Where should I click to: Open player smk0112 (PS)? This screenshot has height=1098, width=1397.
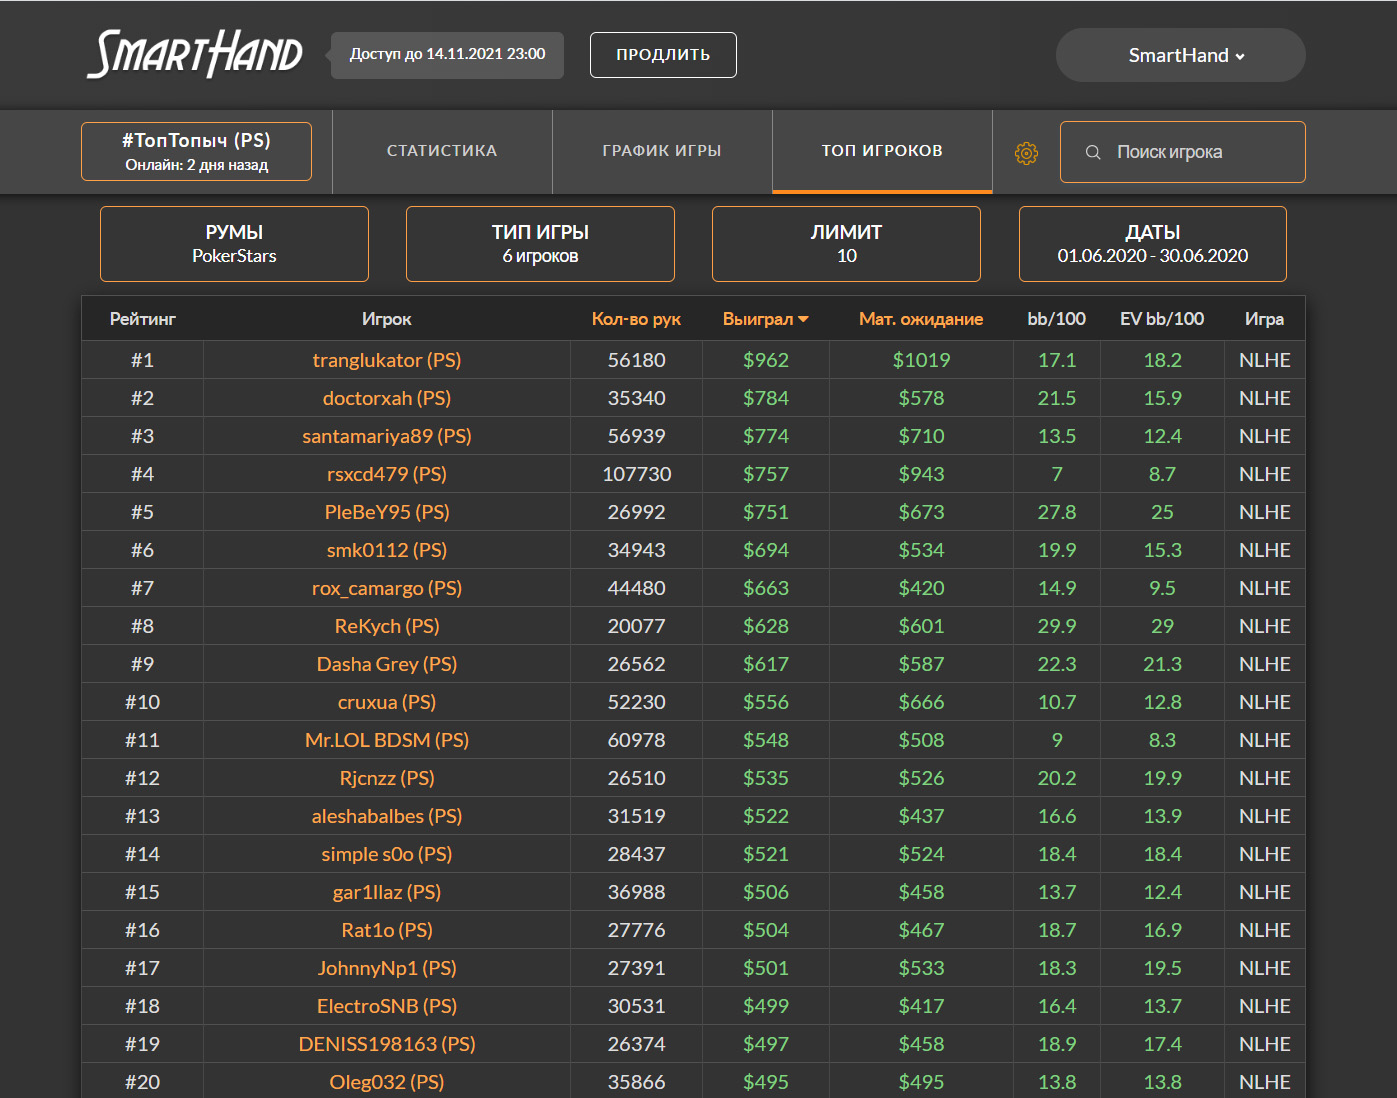[387, 550]
